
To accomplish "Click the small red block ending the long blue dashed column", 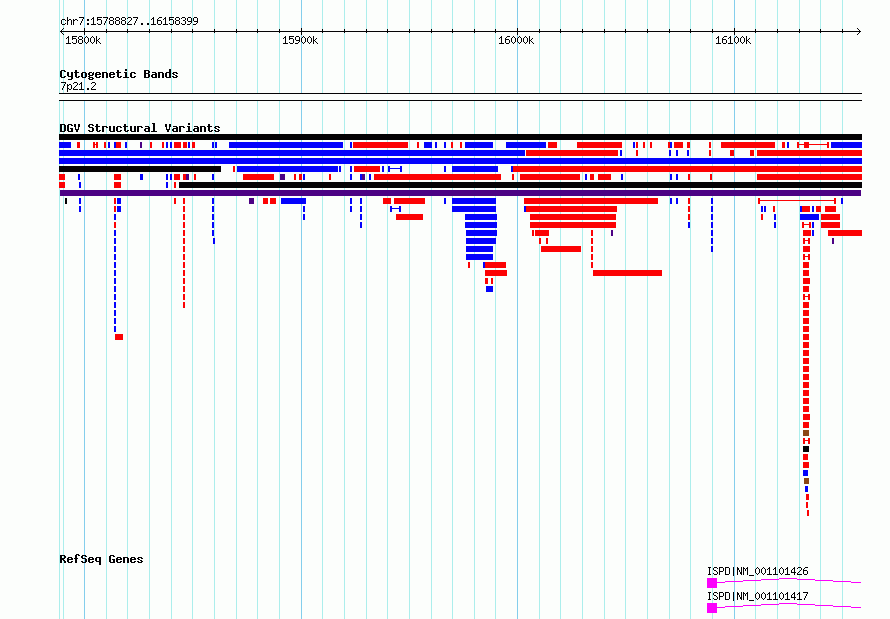I will [x=119, y=337].
